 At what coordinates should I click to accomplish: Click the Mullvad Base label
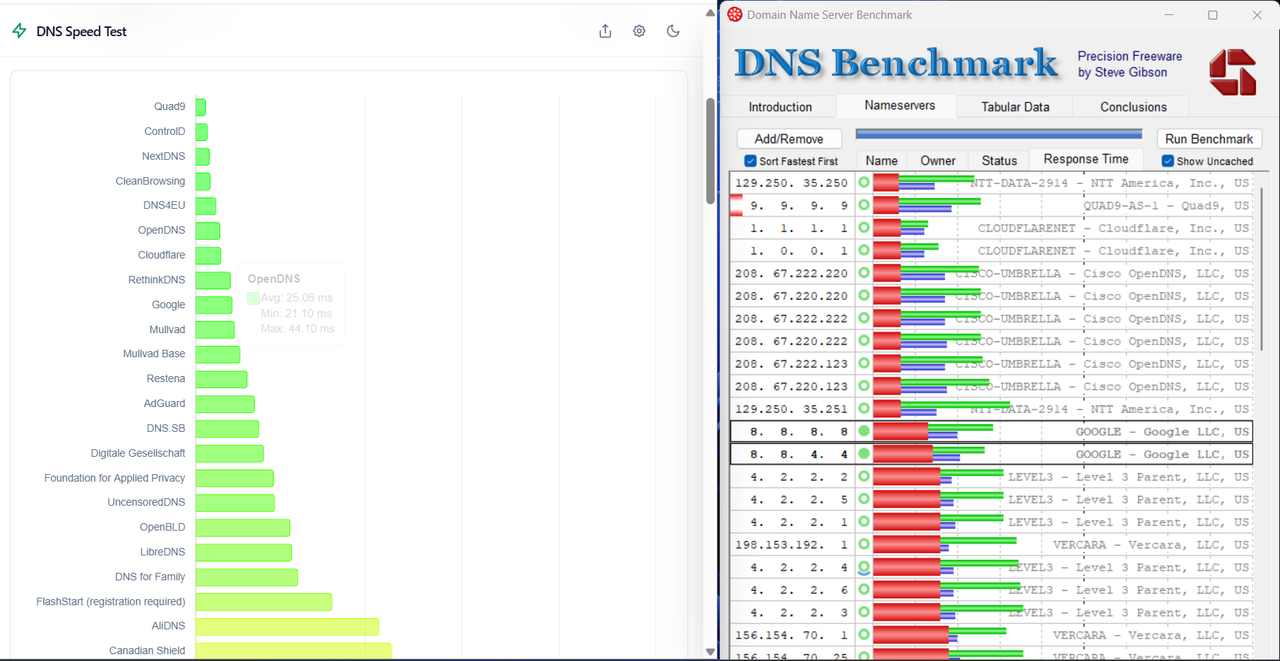tap(154, 354)
